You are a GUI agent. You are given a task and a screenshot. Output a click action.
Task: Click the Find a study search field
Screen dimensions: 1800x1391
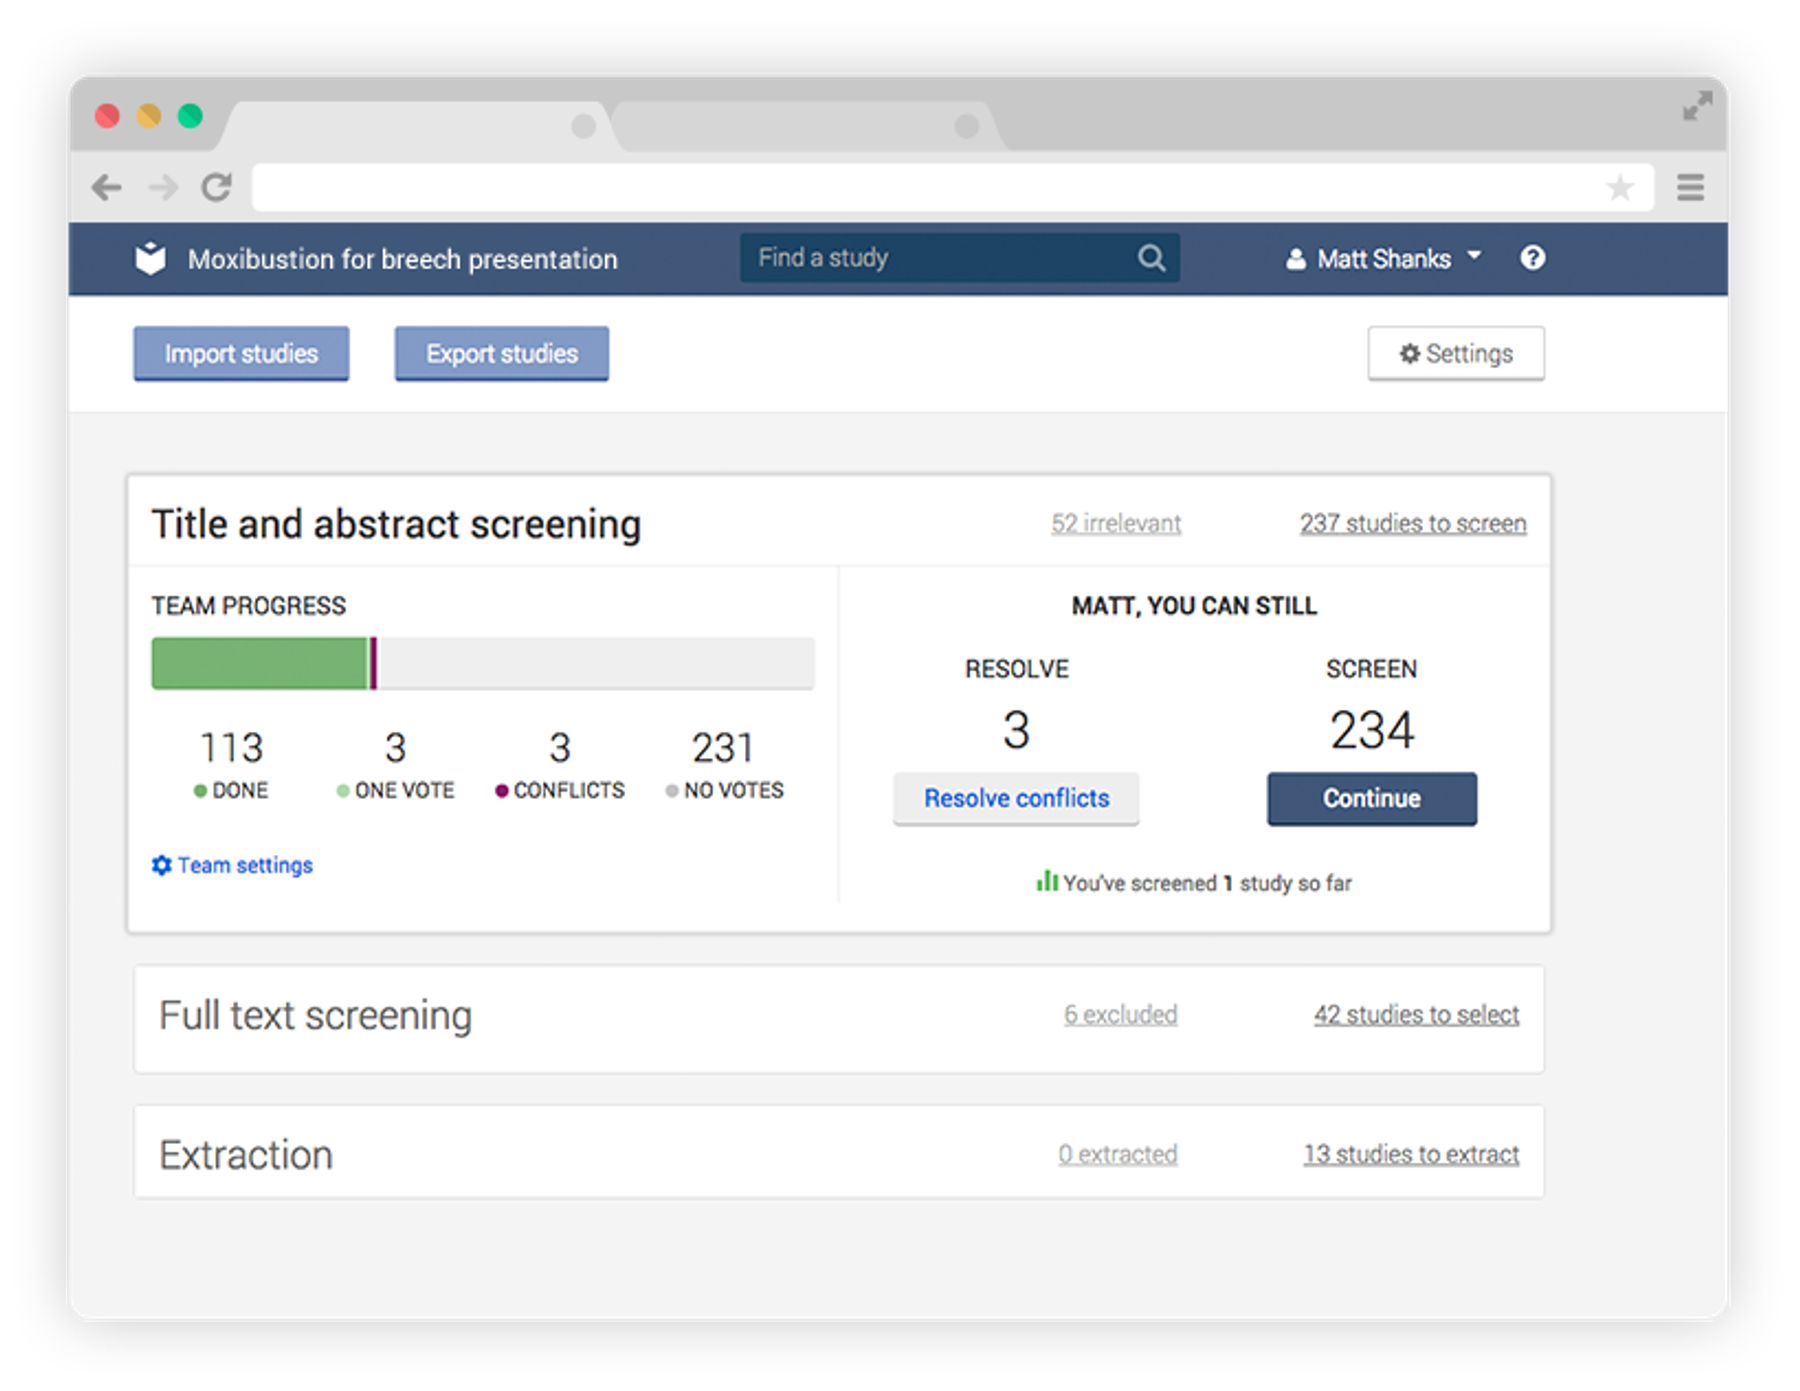pyautogui.click(x=959, y=258)
